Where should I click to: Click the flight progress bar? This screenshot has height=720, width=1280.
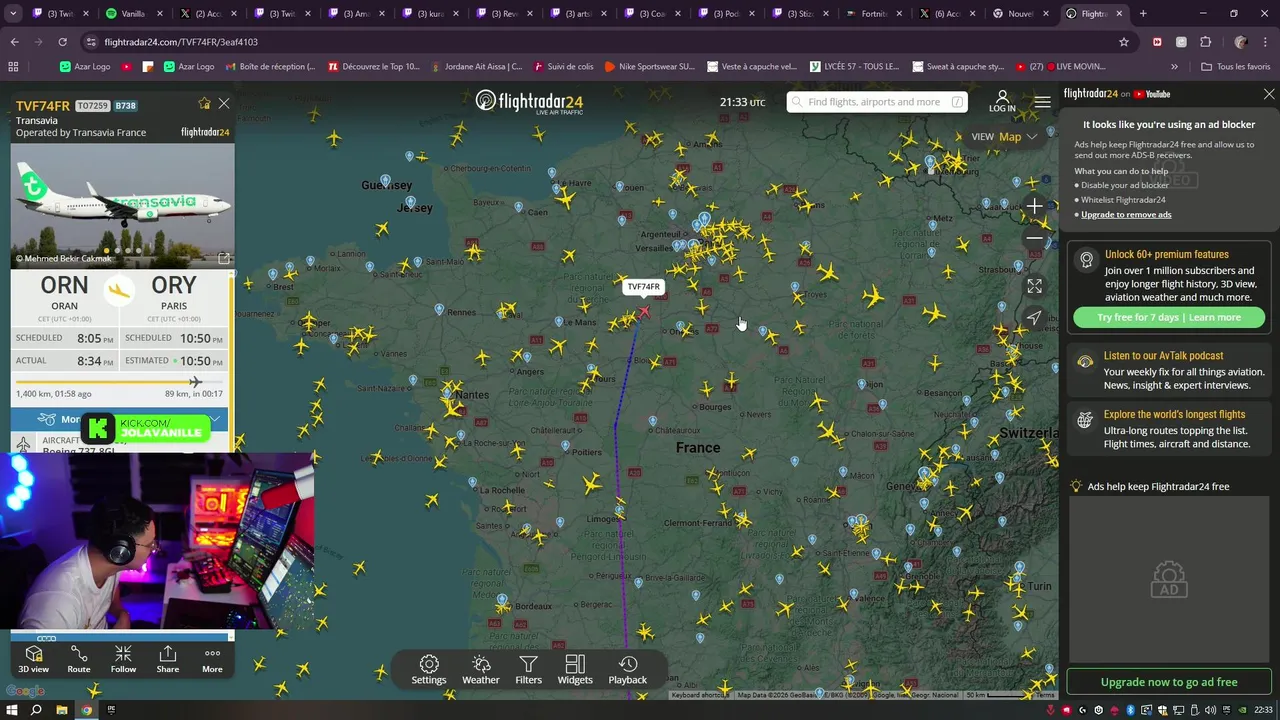pyautogui.click(x=119, y=382)
